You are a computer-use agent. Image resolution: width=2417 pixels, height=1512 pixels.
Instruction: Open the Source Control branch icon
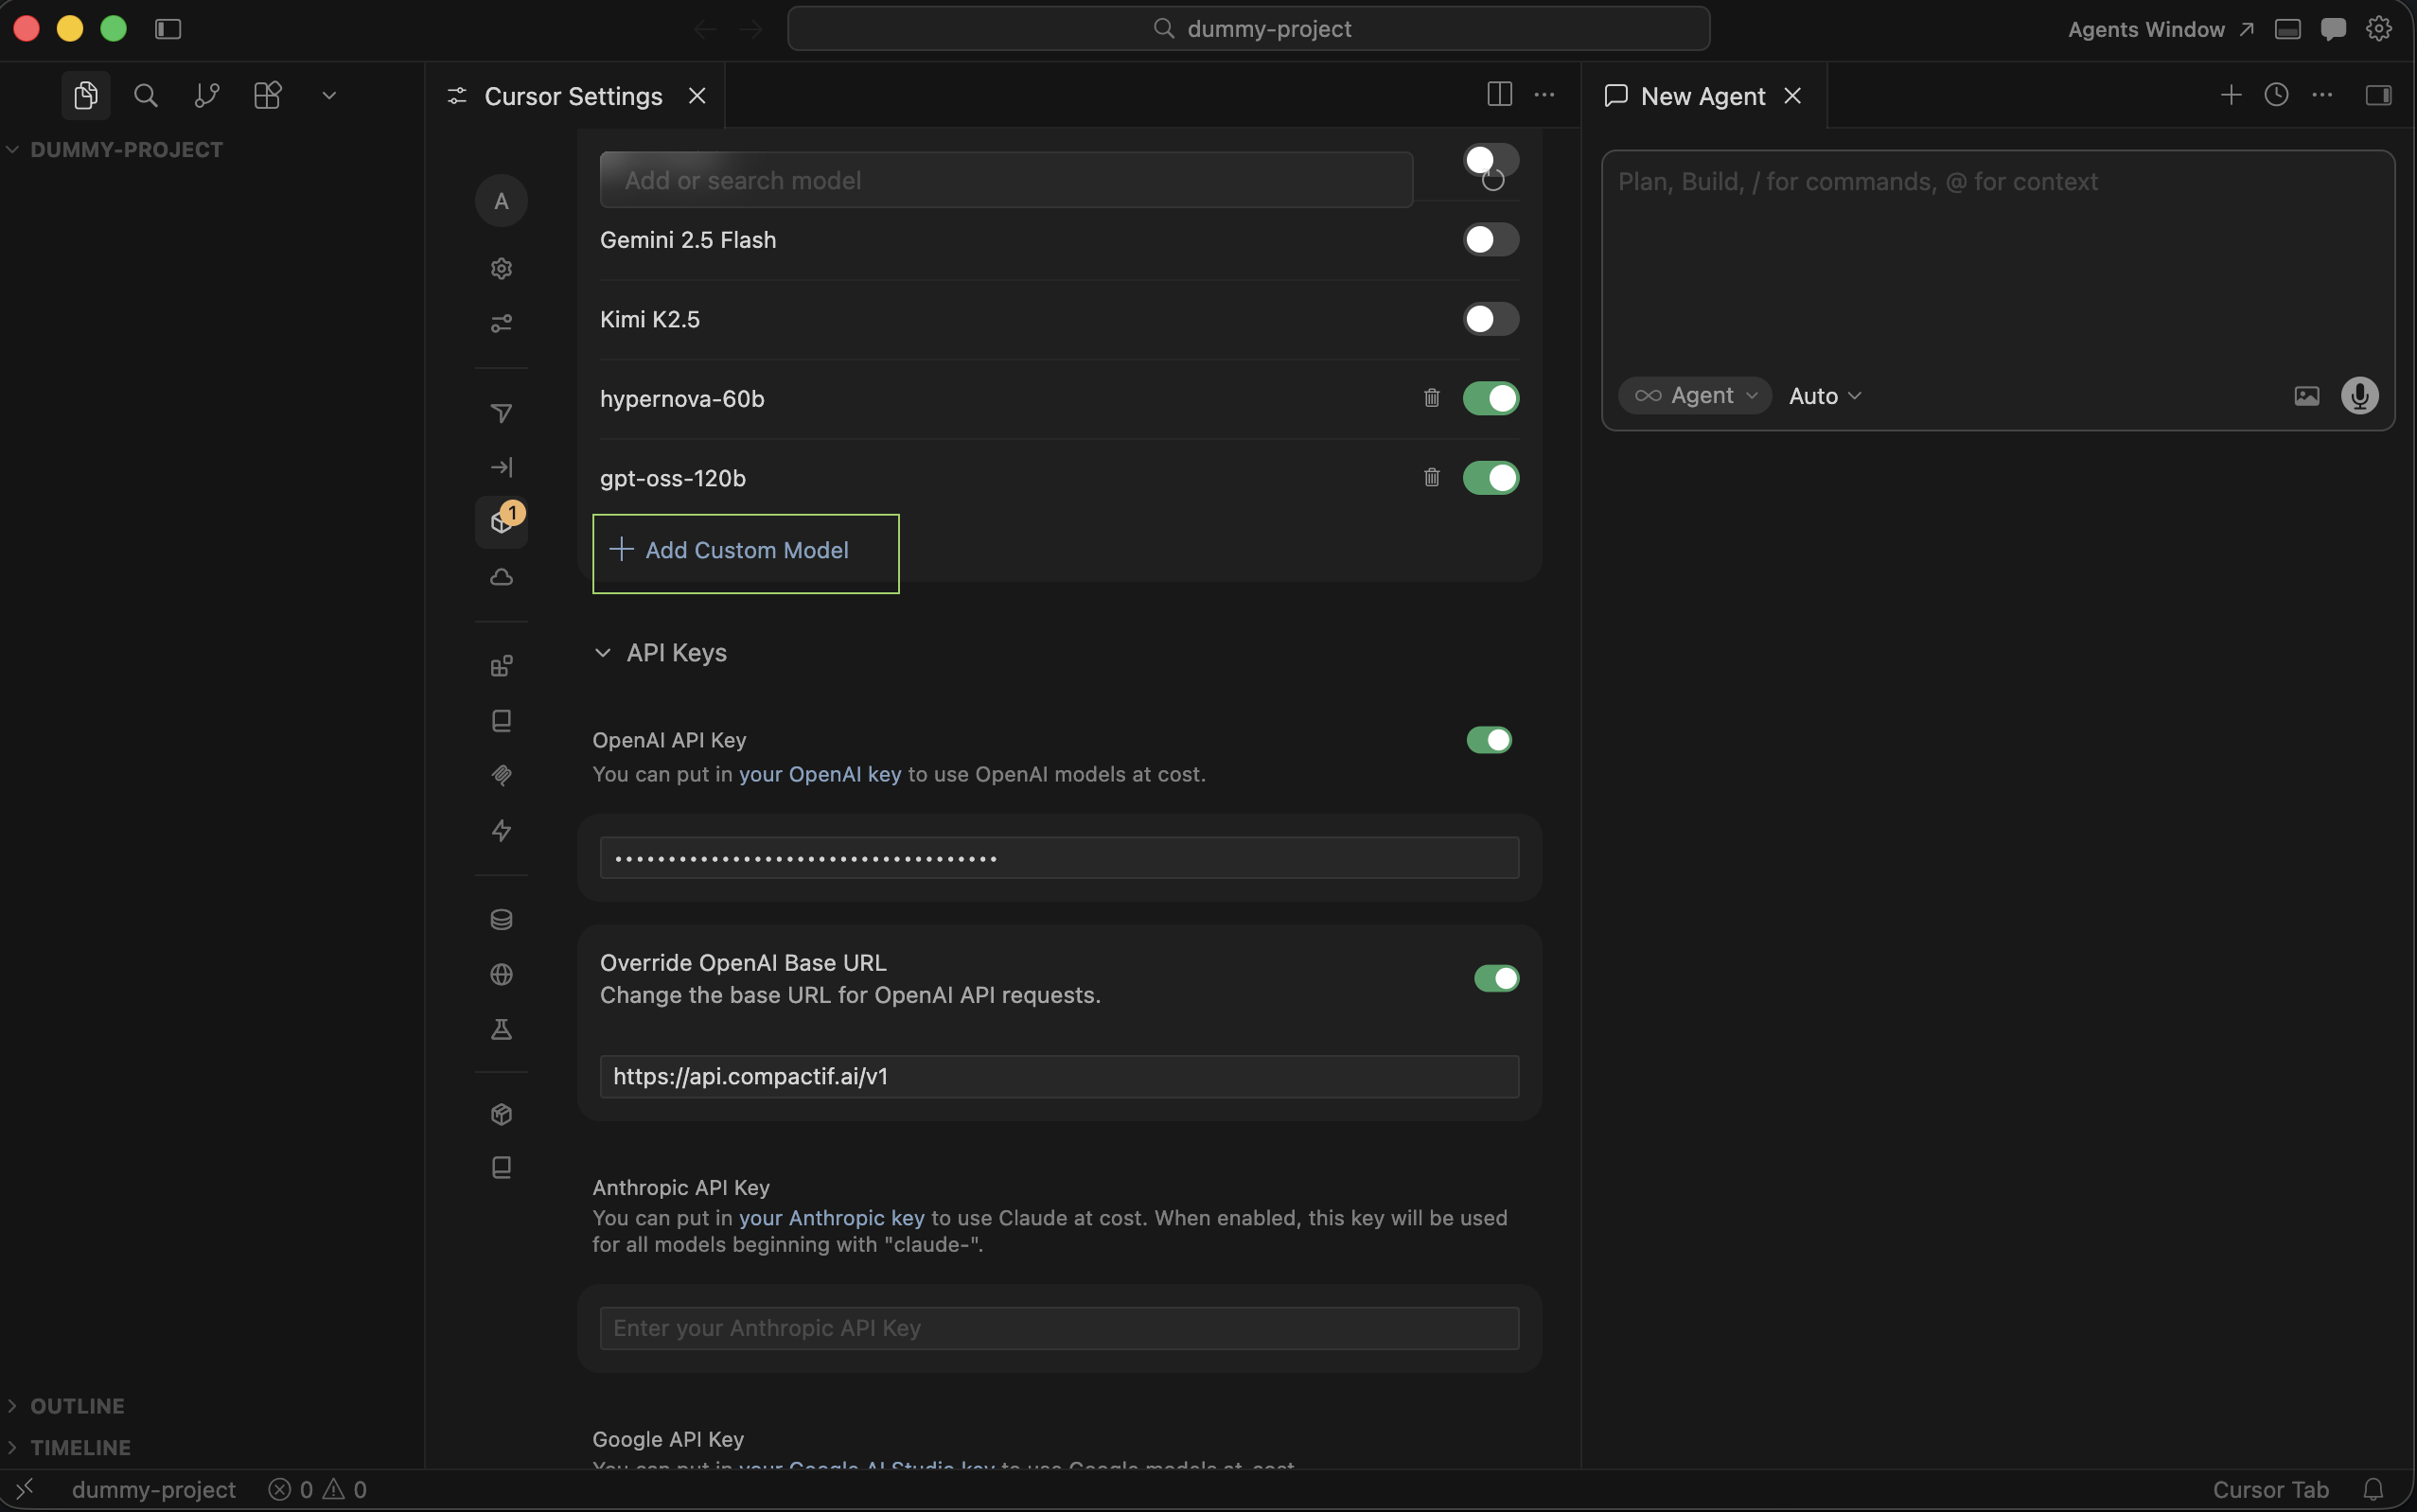point(207,95)
